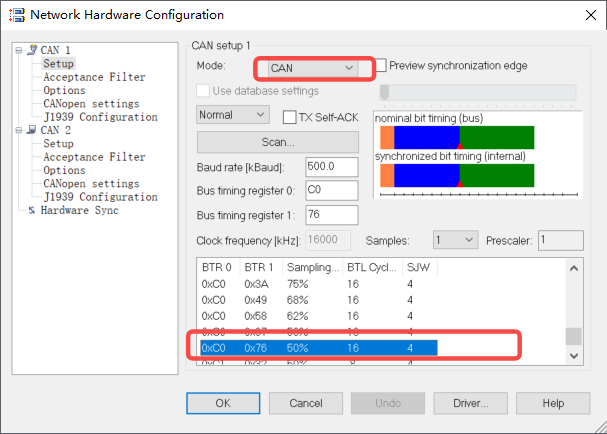Click the Undo button
This screenshot has width=607, height=434.
click(x=388, y=403)
